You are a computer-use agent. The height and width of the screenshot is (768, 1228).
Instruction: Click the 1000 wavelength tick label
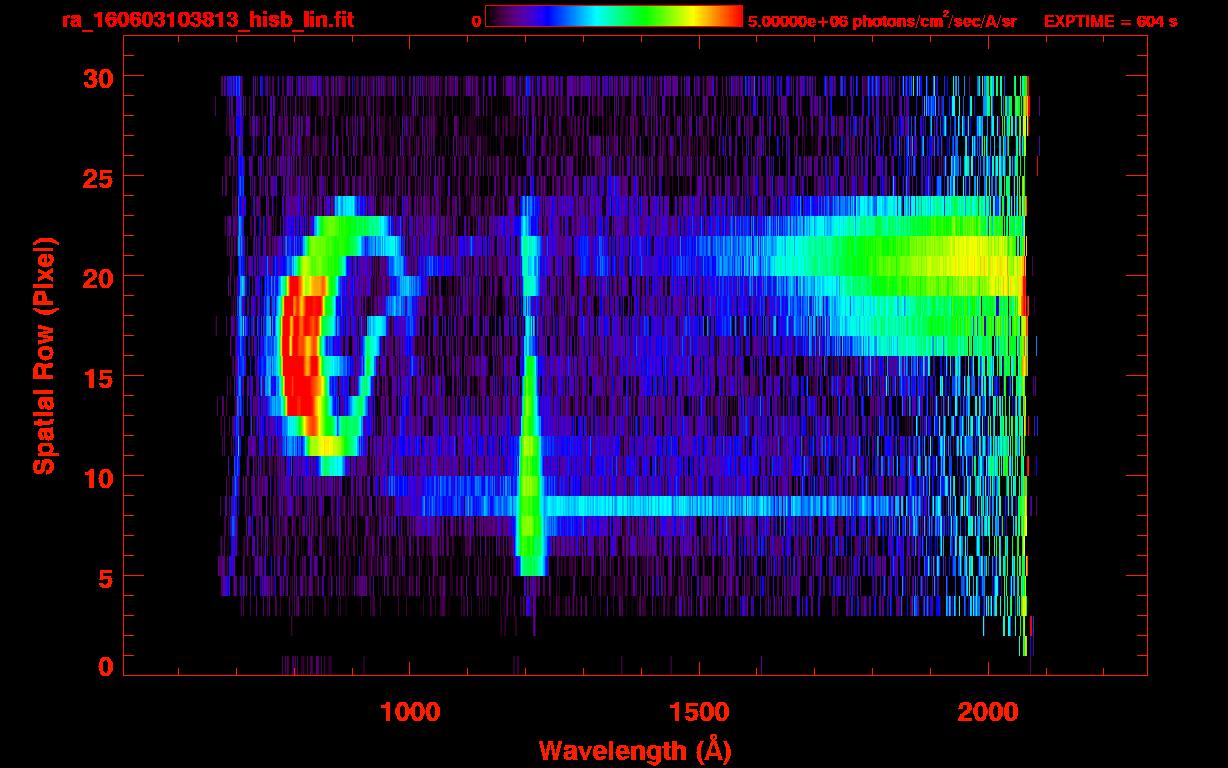pyautogui.click(x=410, y=712)
